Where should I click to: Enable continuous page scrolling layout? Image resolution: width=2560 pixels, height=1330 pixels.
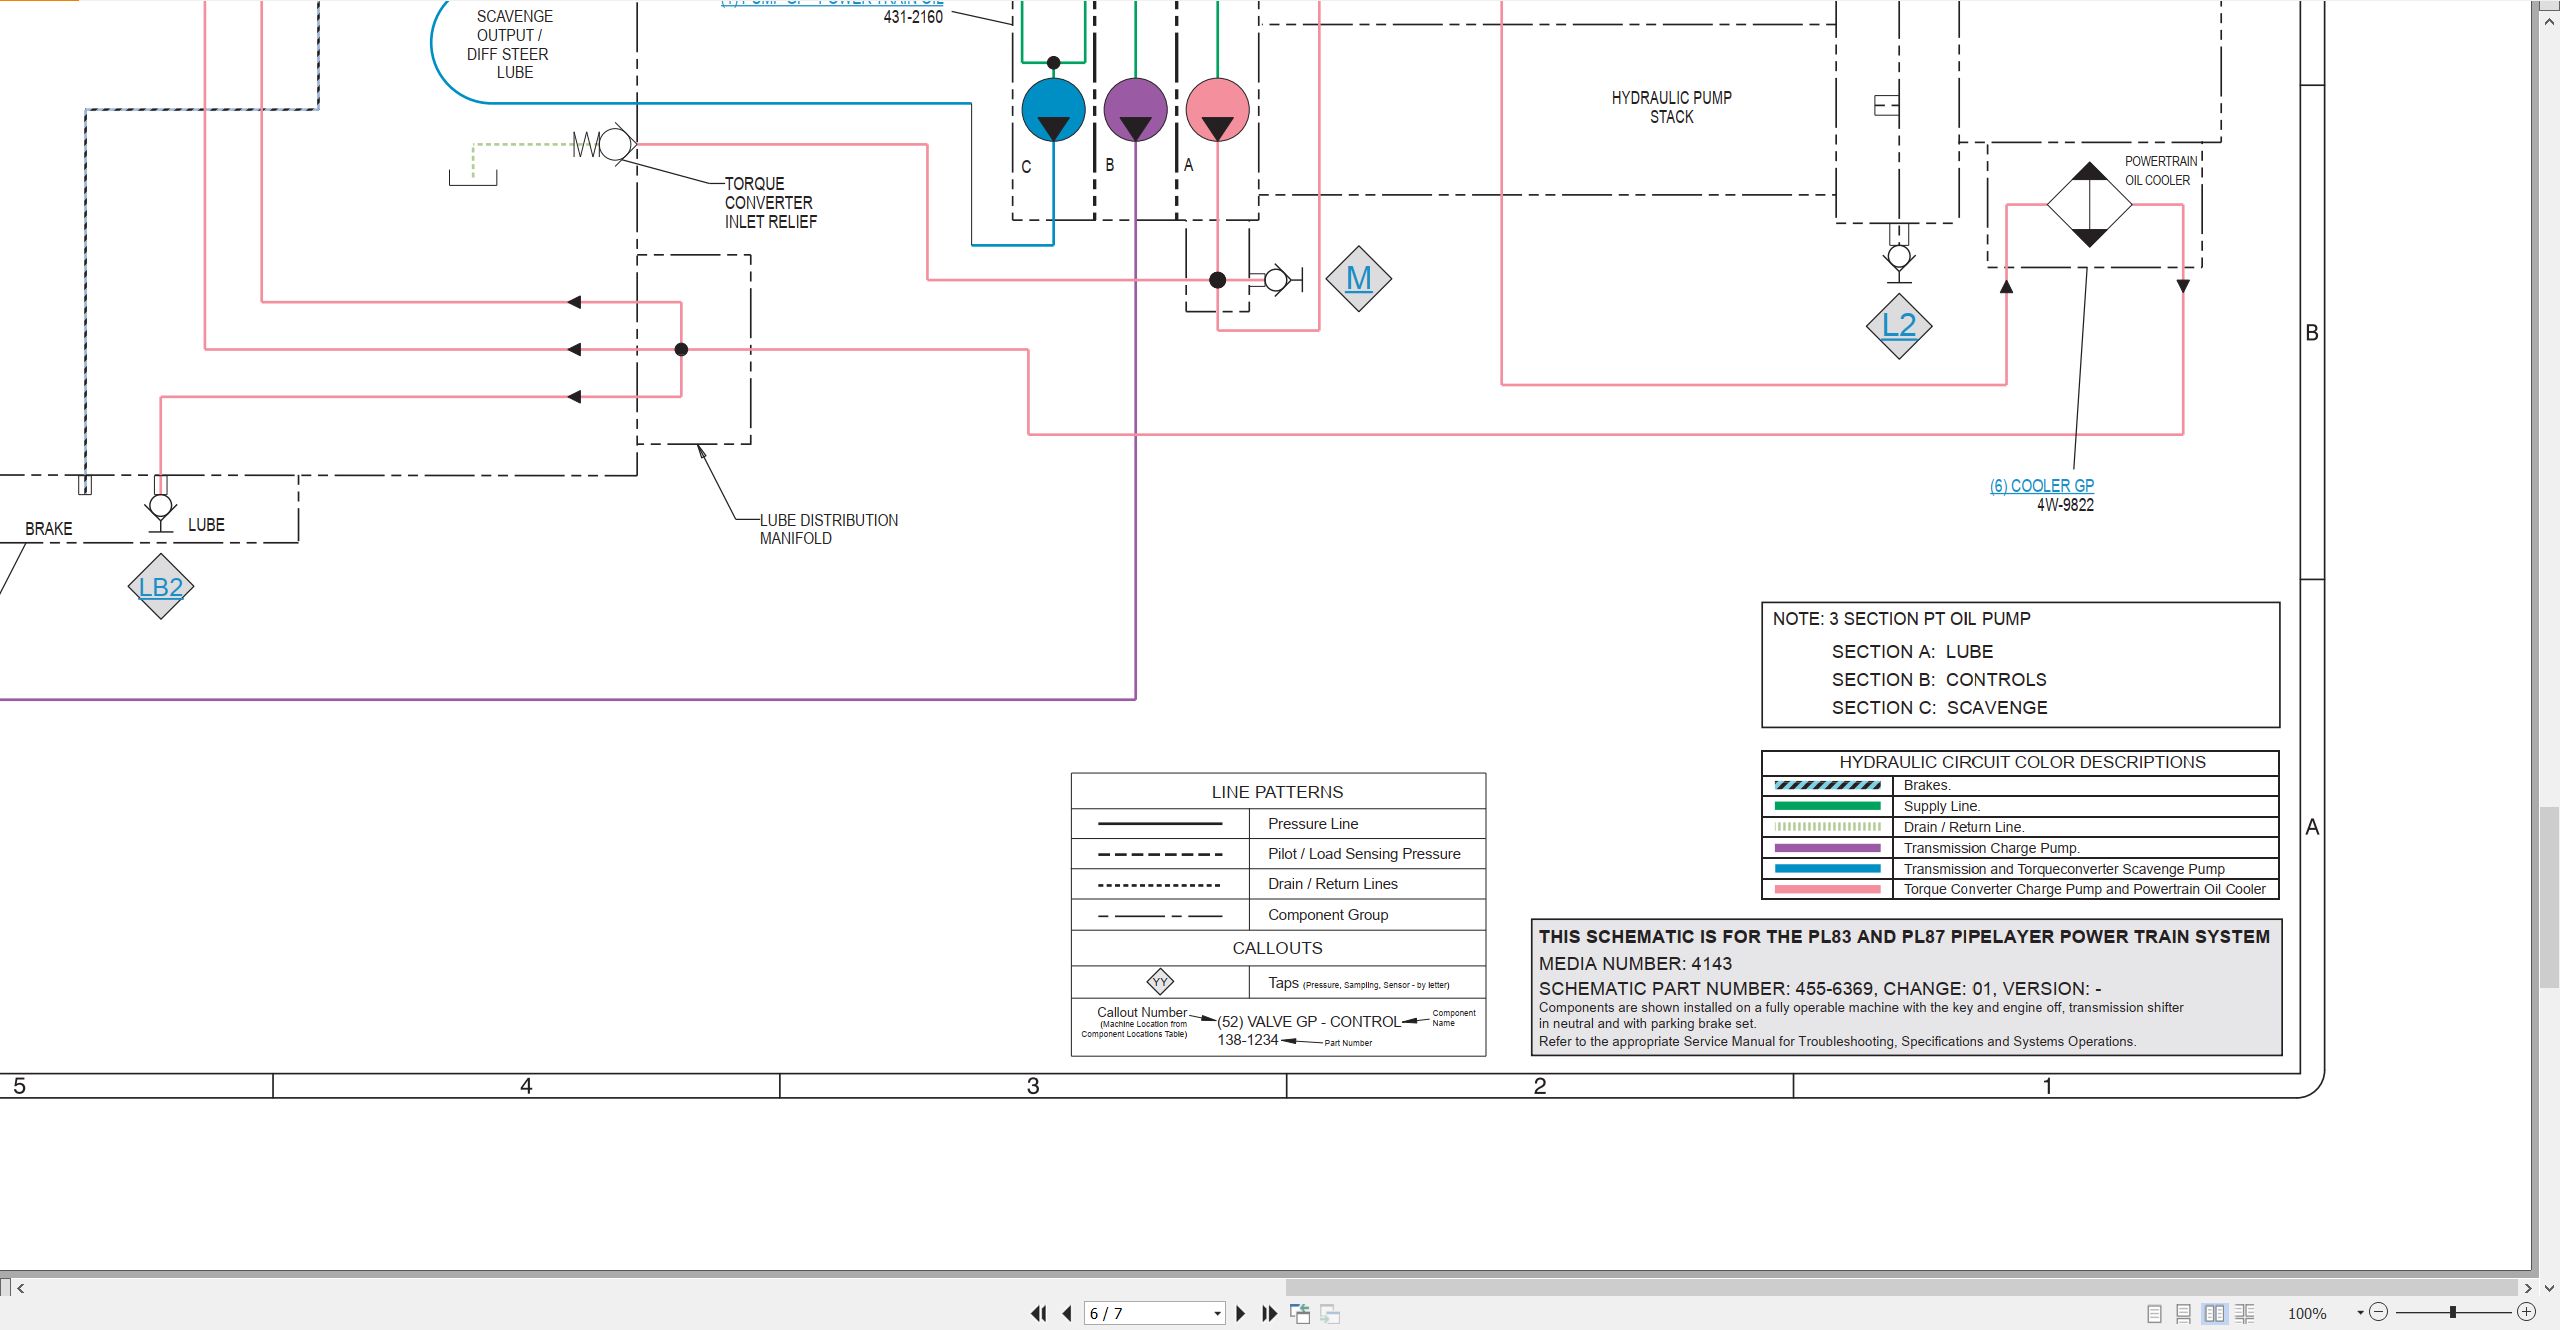click(x=2183, y=1313)
